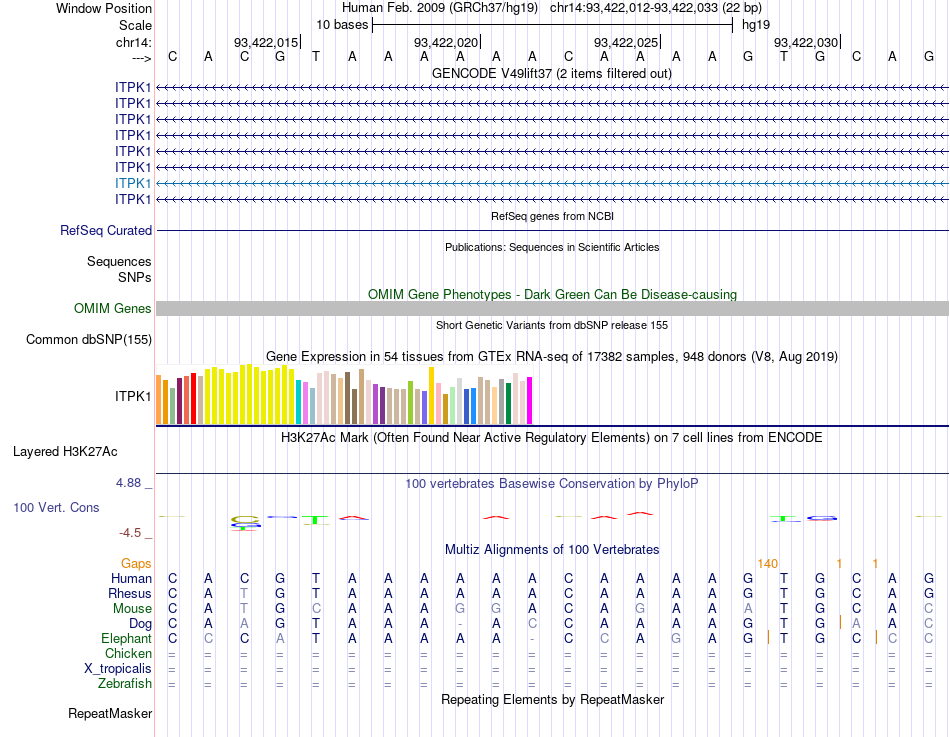Viewport: 950px width, 737px height.
Task: Click the X_tropicalis alignment row label
Action: 118,669
